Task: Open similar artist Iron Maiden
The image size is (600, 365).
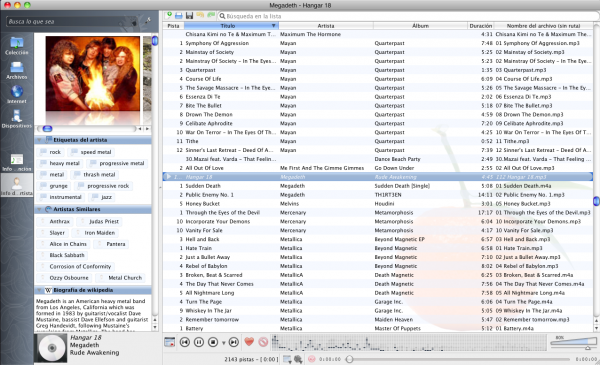Action: [x=95, y=233]
